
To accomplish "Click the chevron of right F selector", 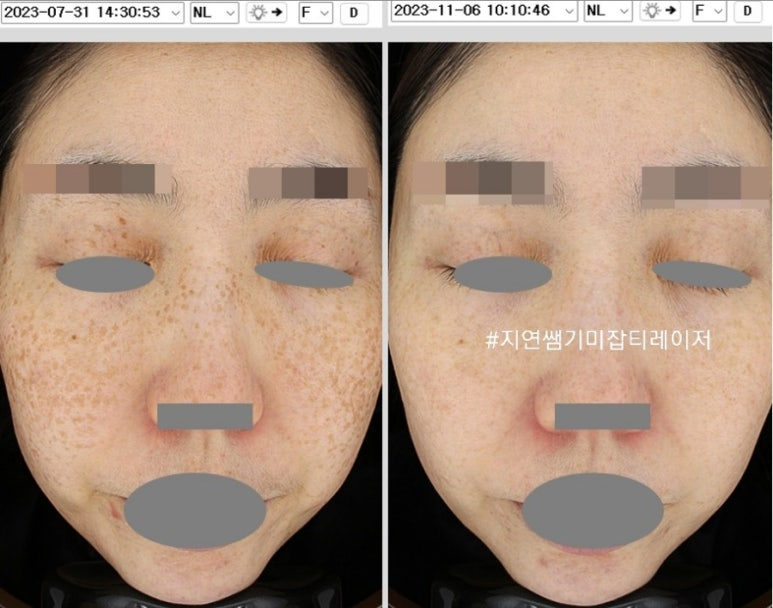I will pos(718,11).
